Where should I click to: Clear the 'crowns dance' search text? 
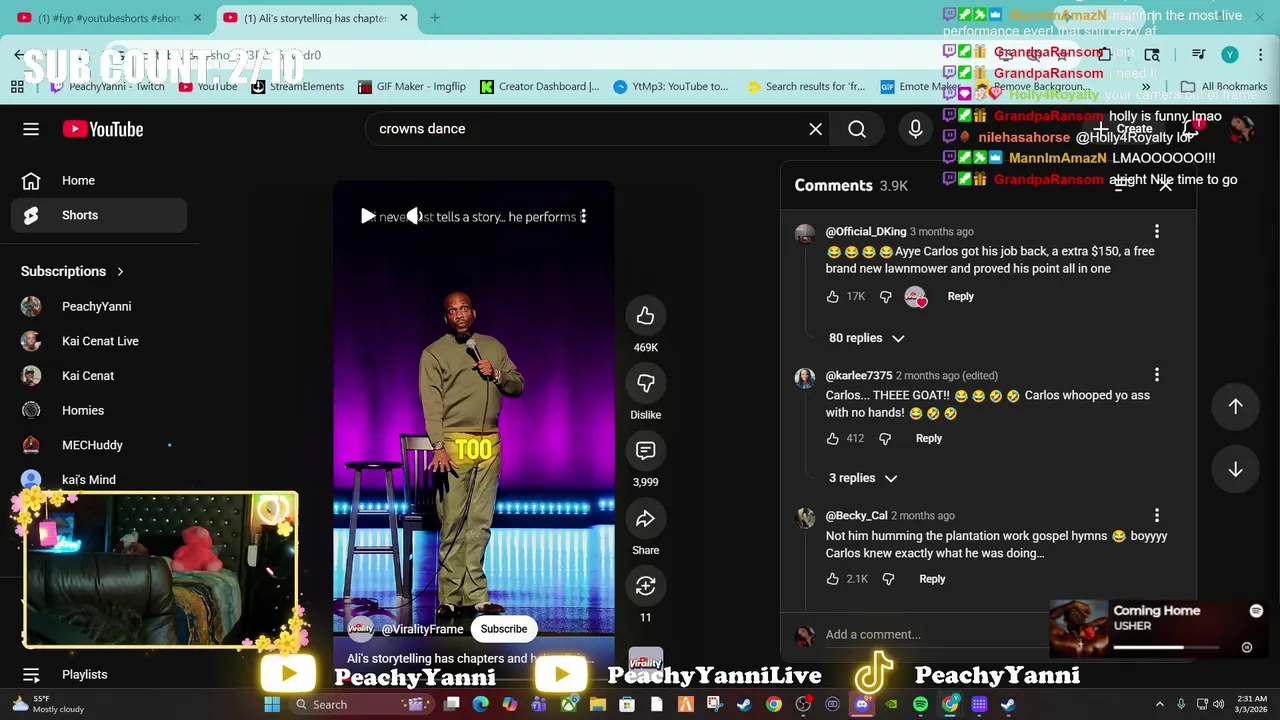816,129
